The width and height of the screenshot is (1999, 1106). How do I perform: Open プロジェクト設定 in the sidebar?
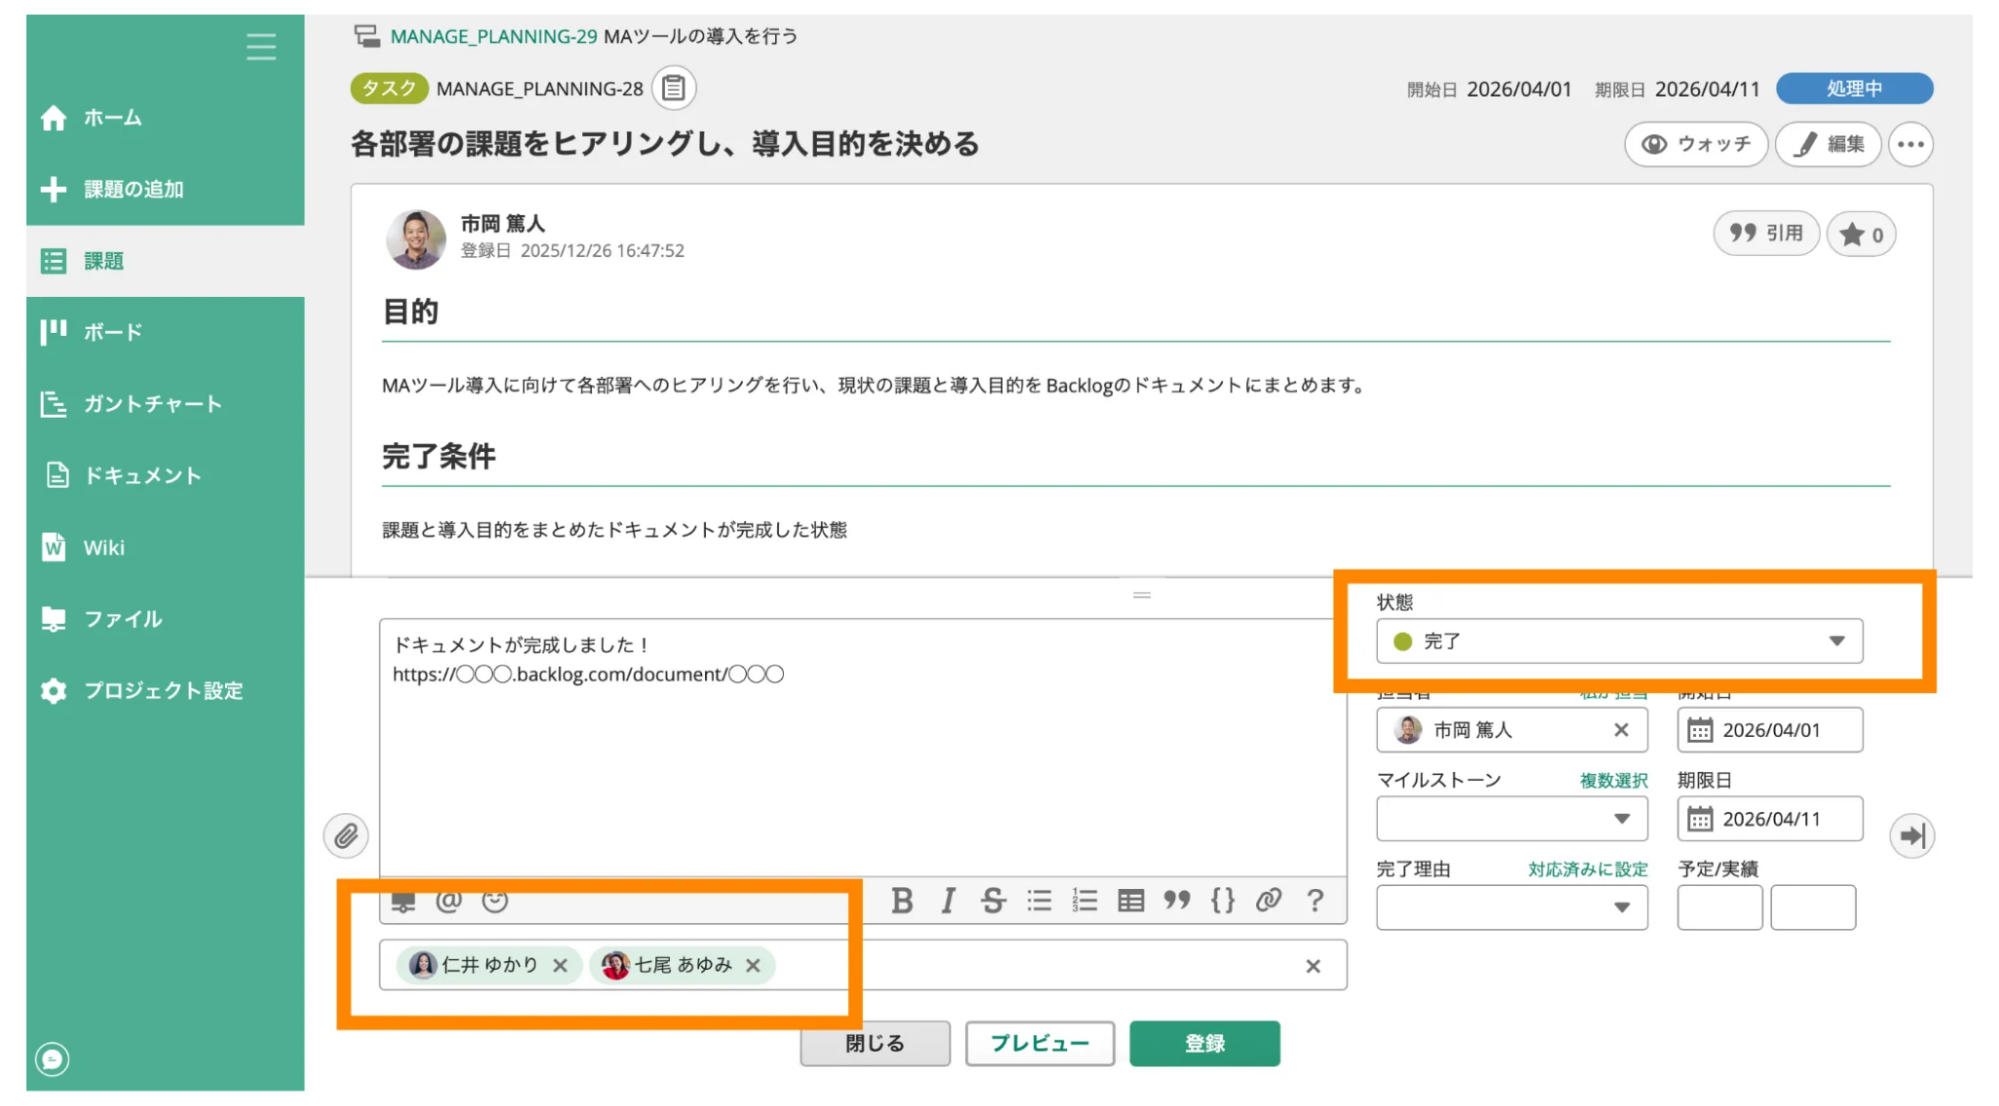coord(165,691)
